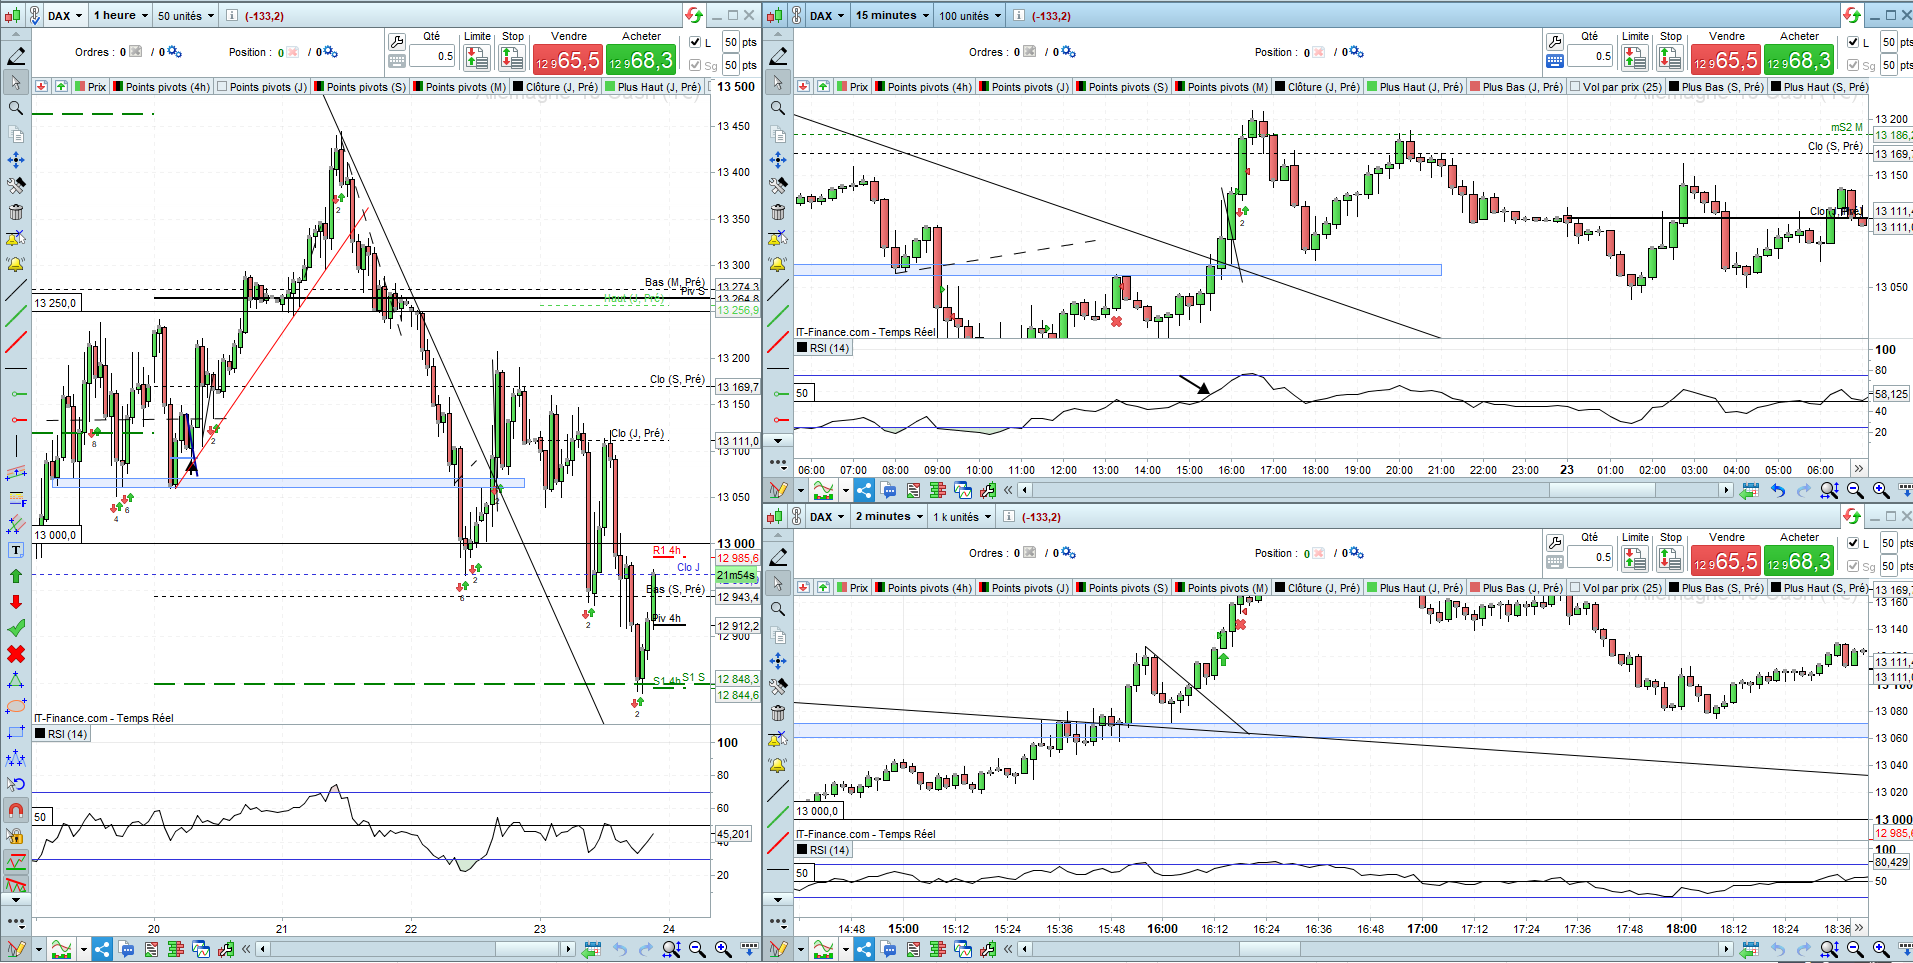
Task: Select the red trend line drawing tool
Action: (16, 343)
